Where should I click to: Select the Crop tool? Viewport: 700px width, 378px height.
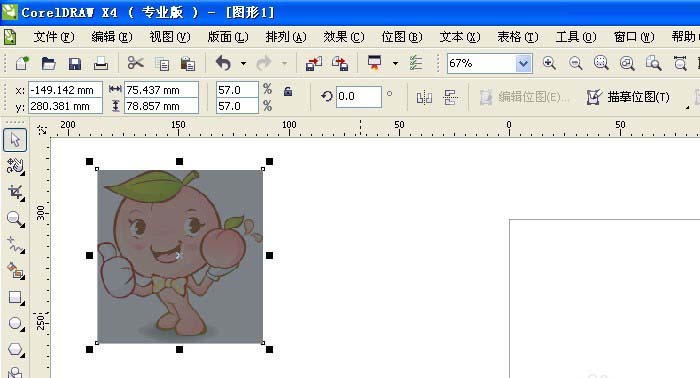coord(15,193)
